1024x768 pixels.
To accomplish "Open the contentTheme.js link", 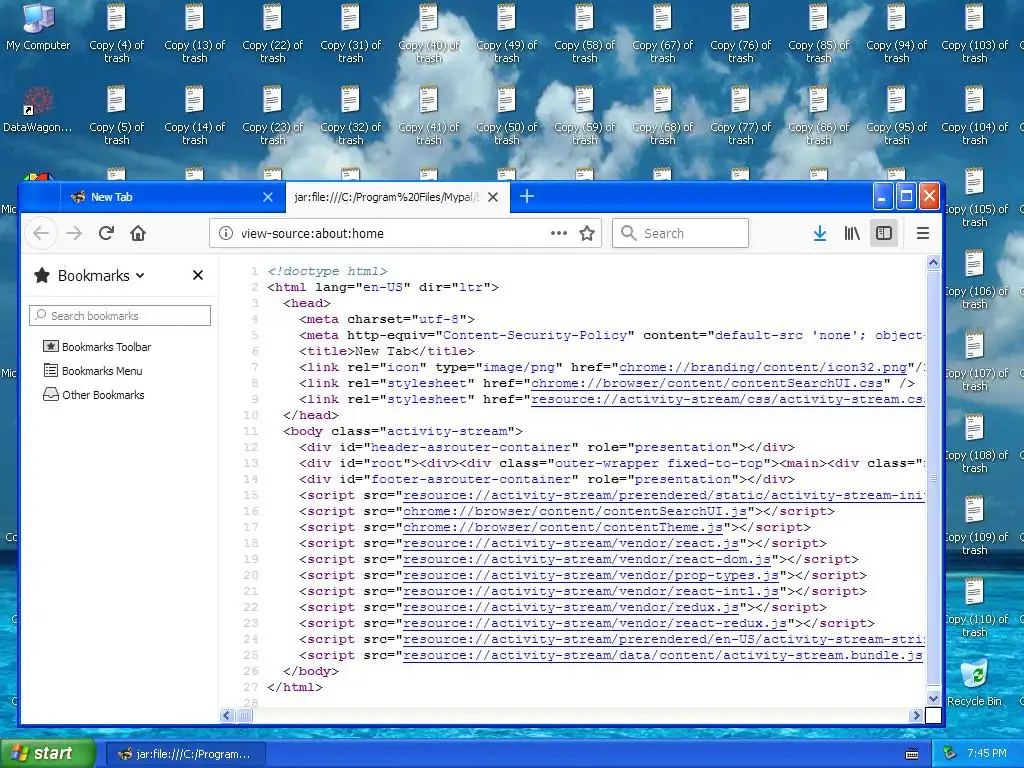I will click(x=563, y=527).
